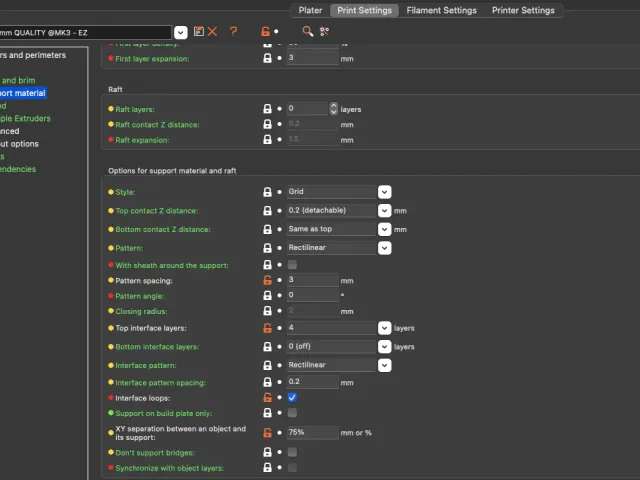
Task: Click the lock icon for Don't support bridges
Action: point(267,452)
